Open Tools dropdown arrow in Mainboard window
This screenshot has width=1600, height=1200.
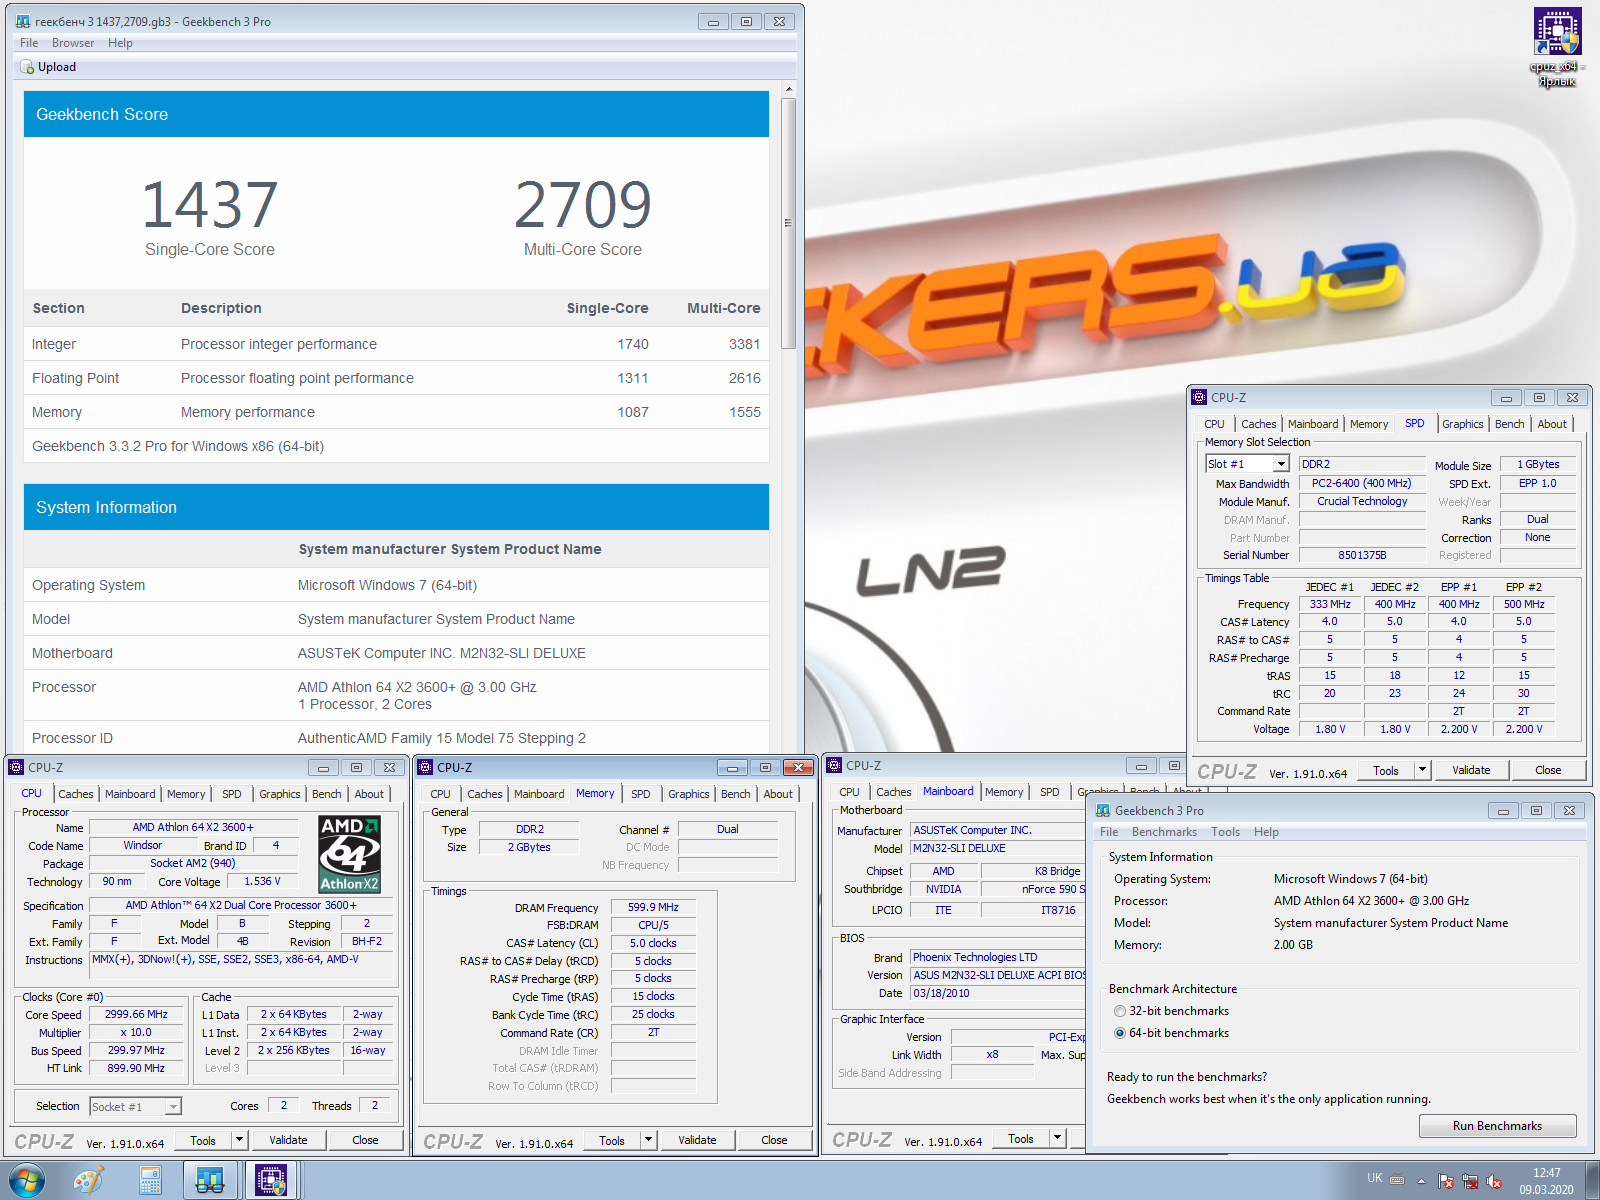1057,1138
